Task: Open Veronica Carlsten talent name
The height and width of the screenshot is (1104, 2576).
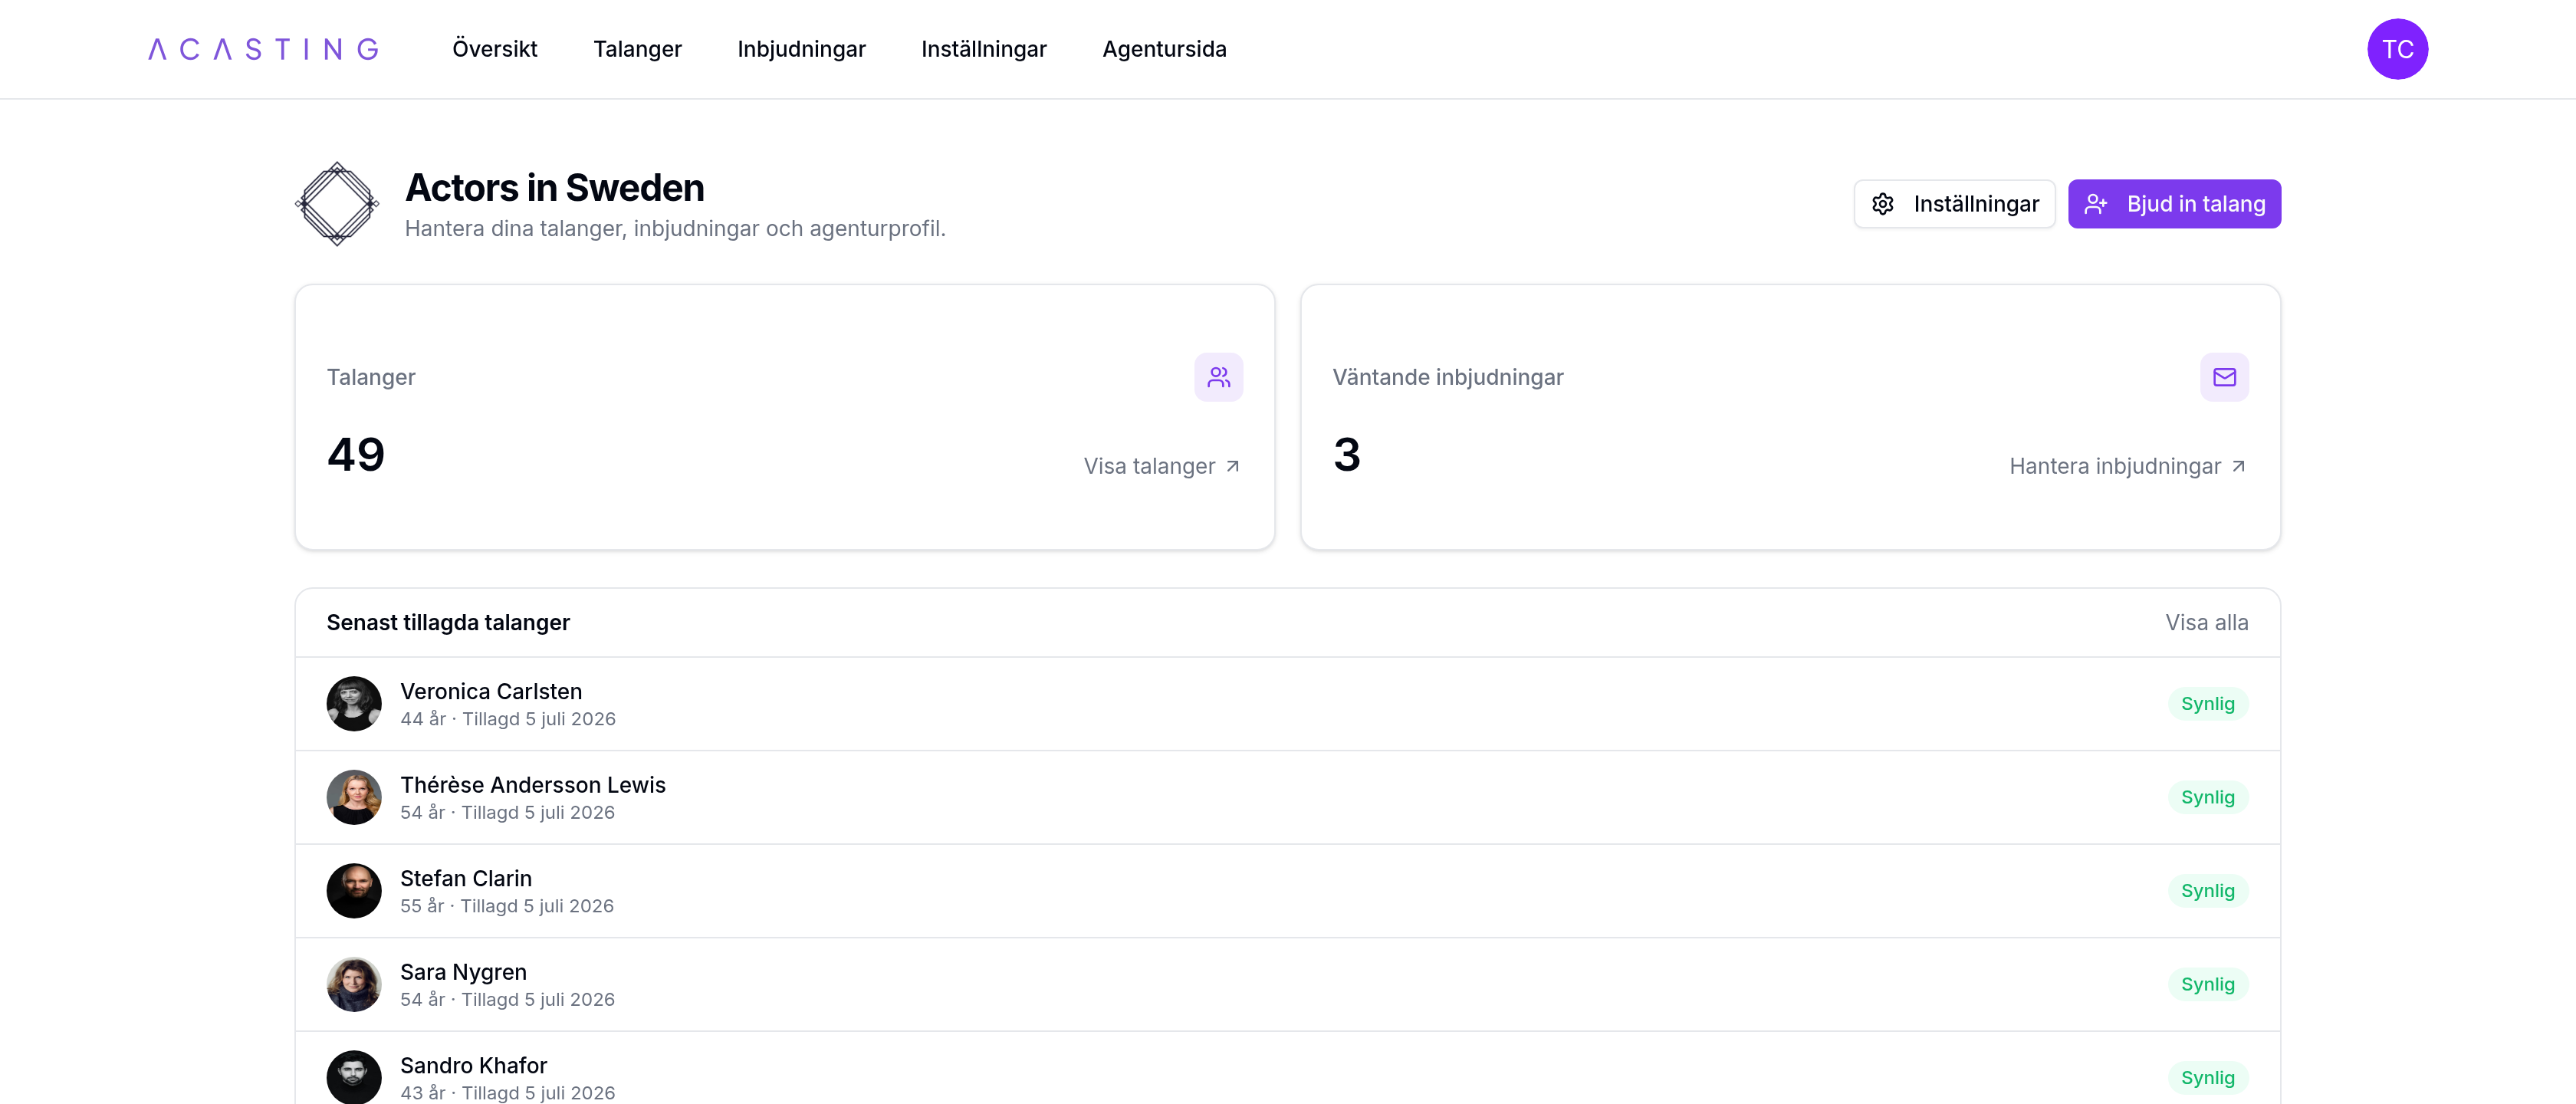Action: click(x=491, y=691)
